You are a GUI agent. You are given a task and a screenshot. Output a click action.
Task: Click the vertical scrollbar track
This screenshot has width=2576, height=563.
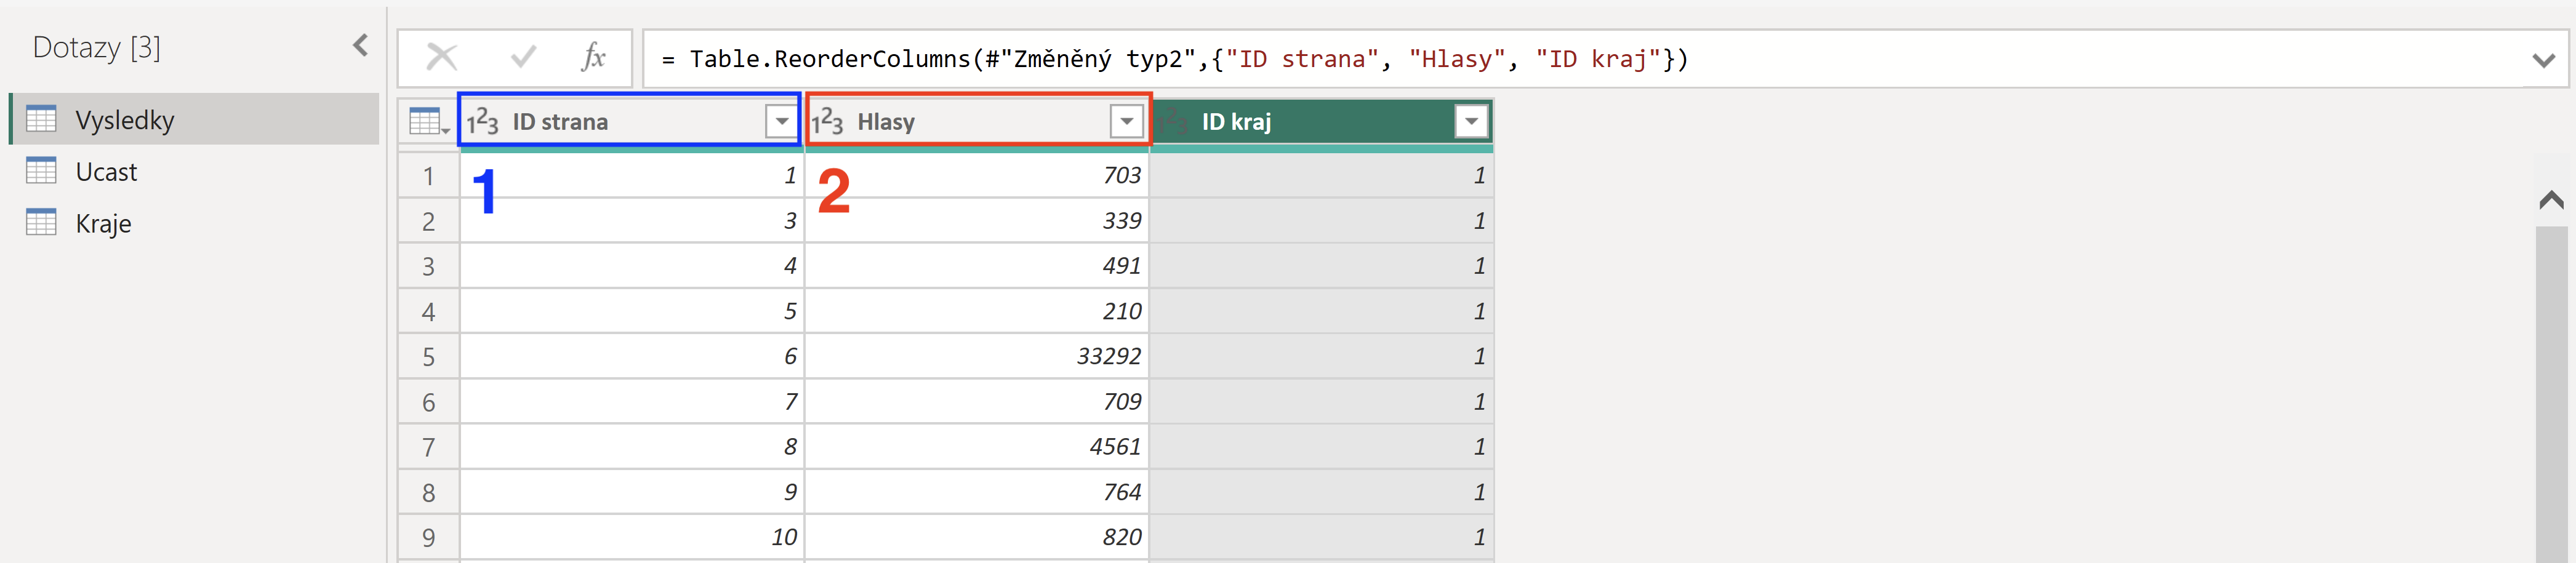tap(2552, 395)
